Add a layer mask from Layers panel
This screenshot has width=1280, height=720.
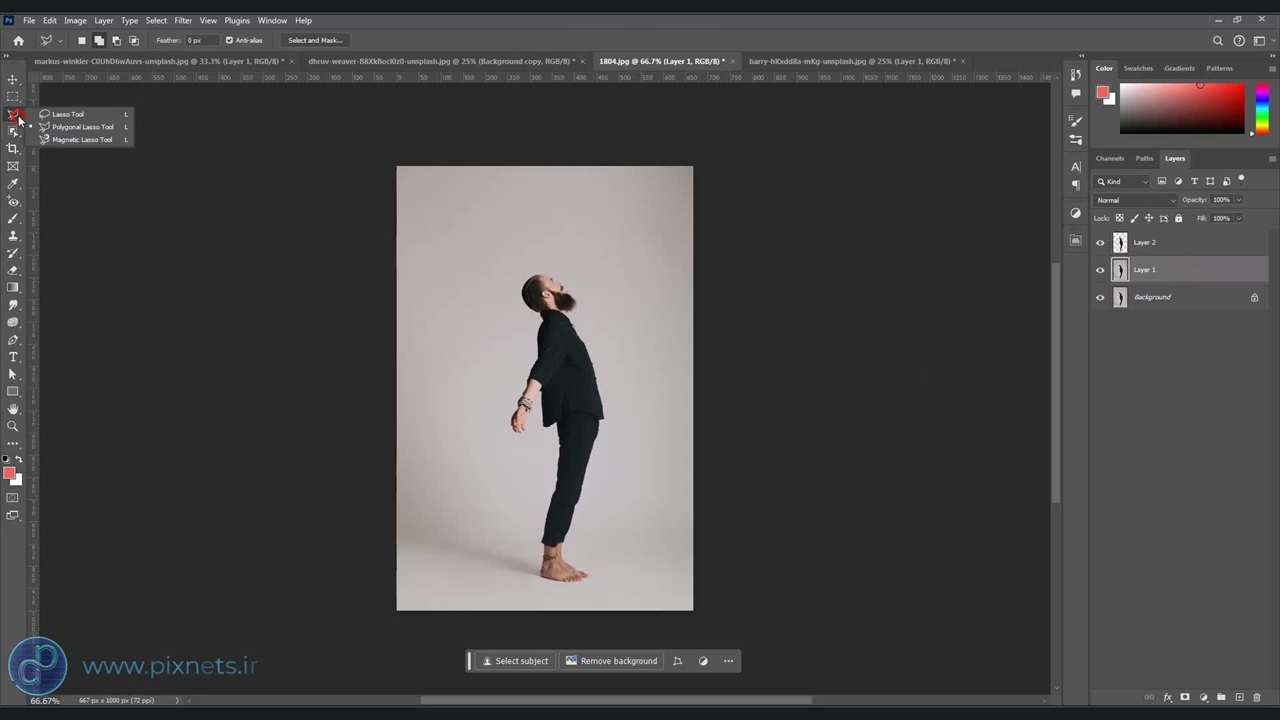[x=1185, y=697]
